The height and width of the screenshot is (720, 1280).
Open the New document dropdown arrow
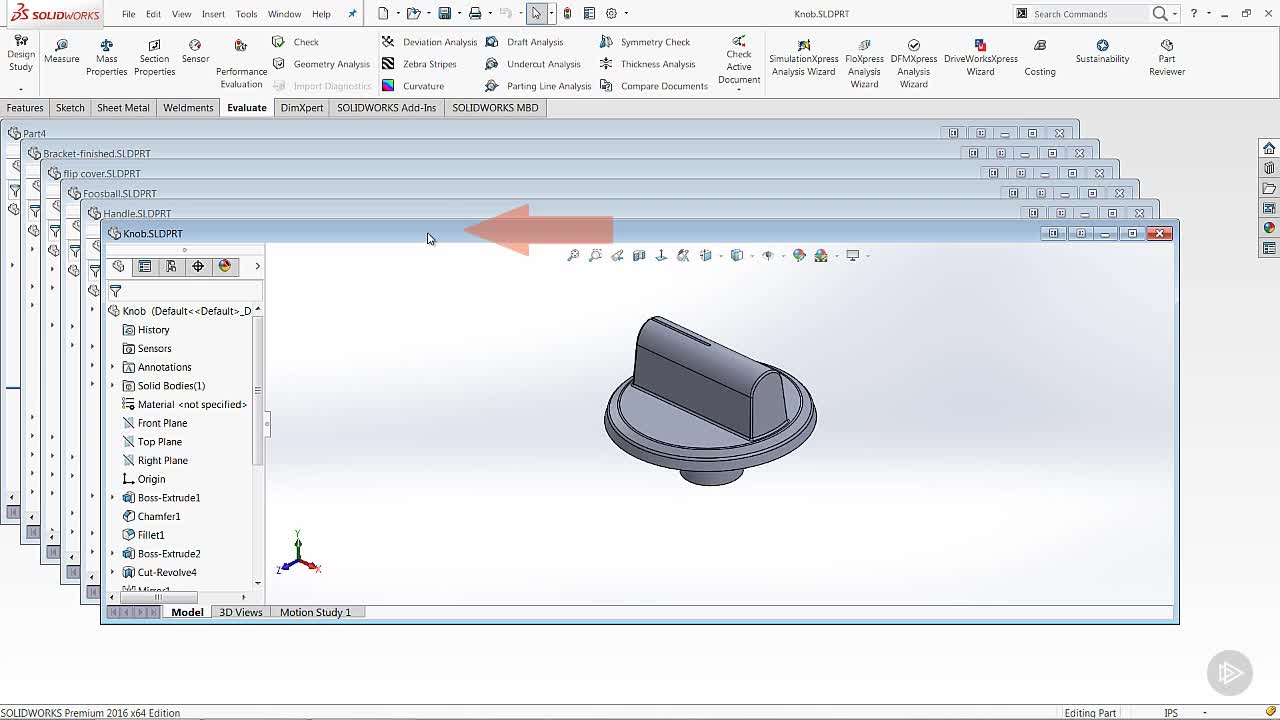coord(397,14)
